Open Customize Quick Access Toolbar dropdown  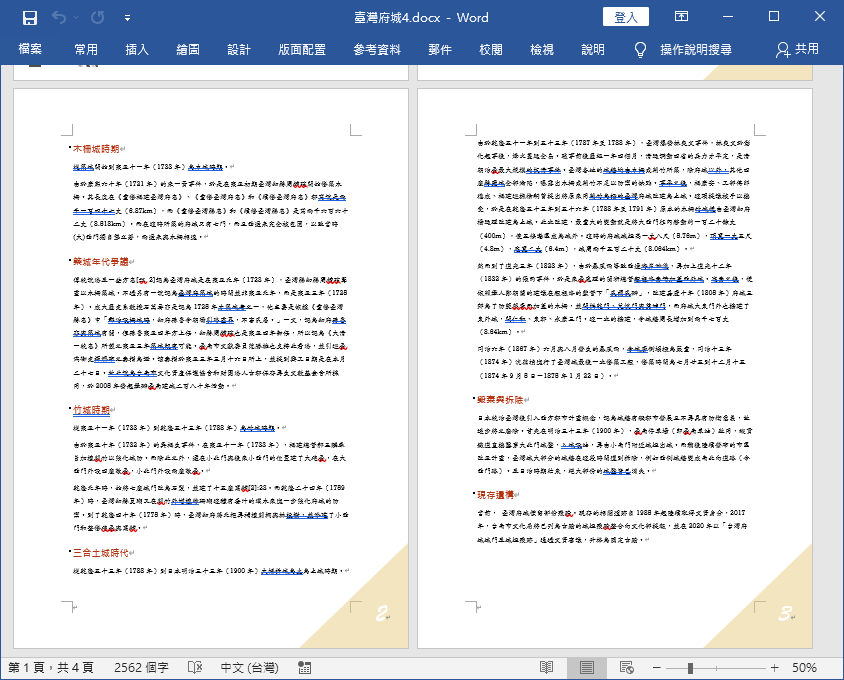128,18
